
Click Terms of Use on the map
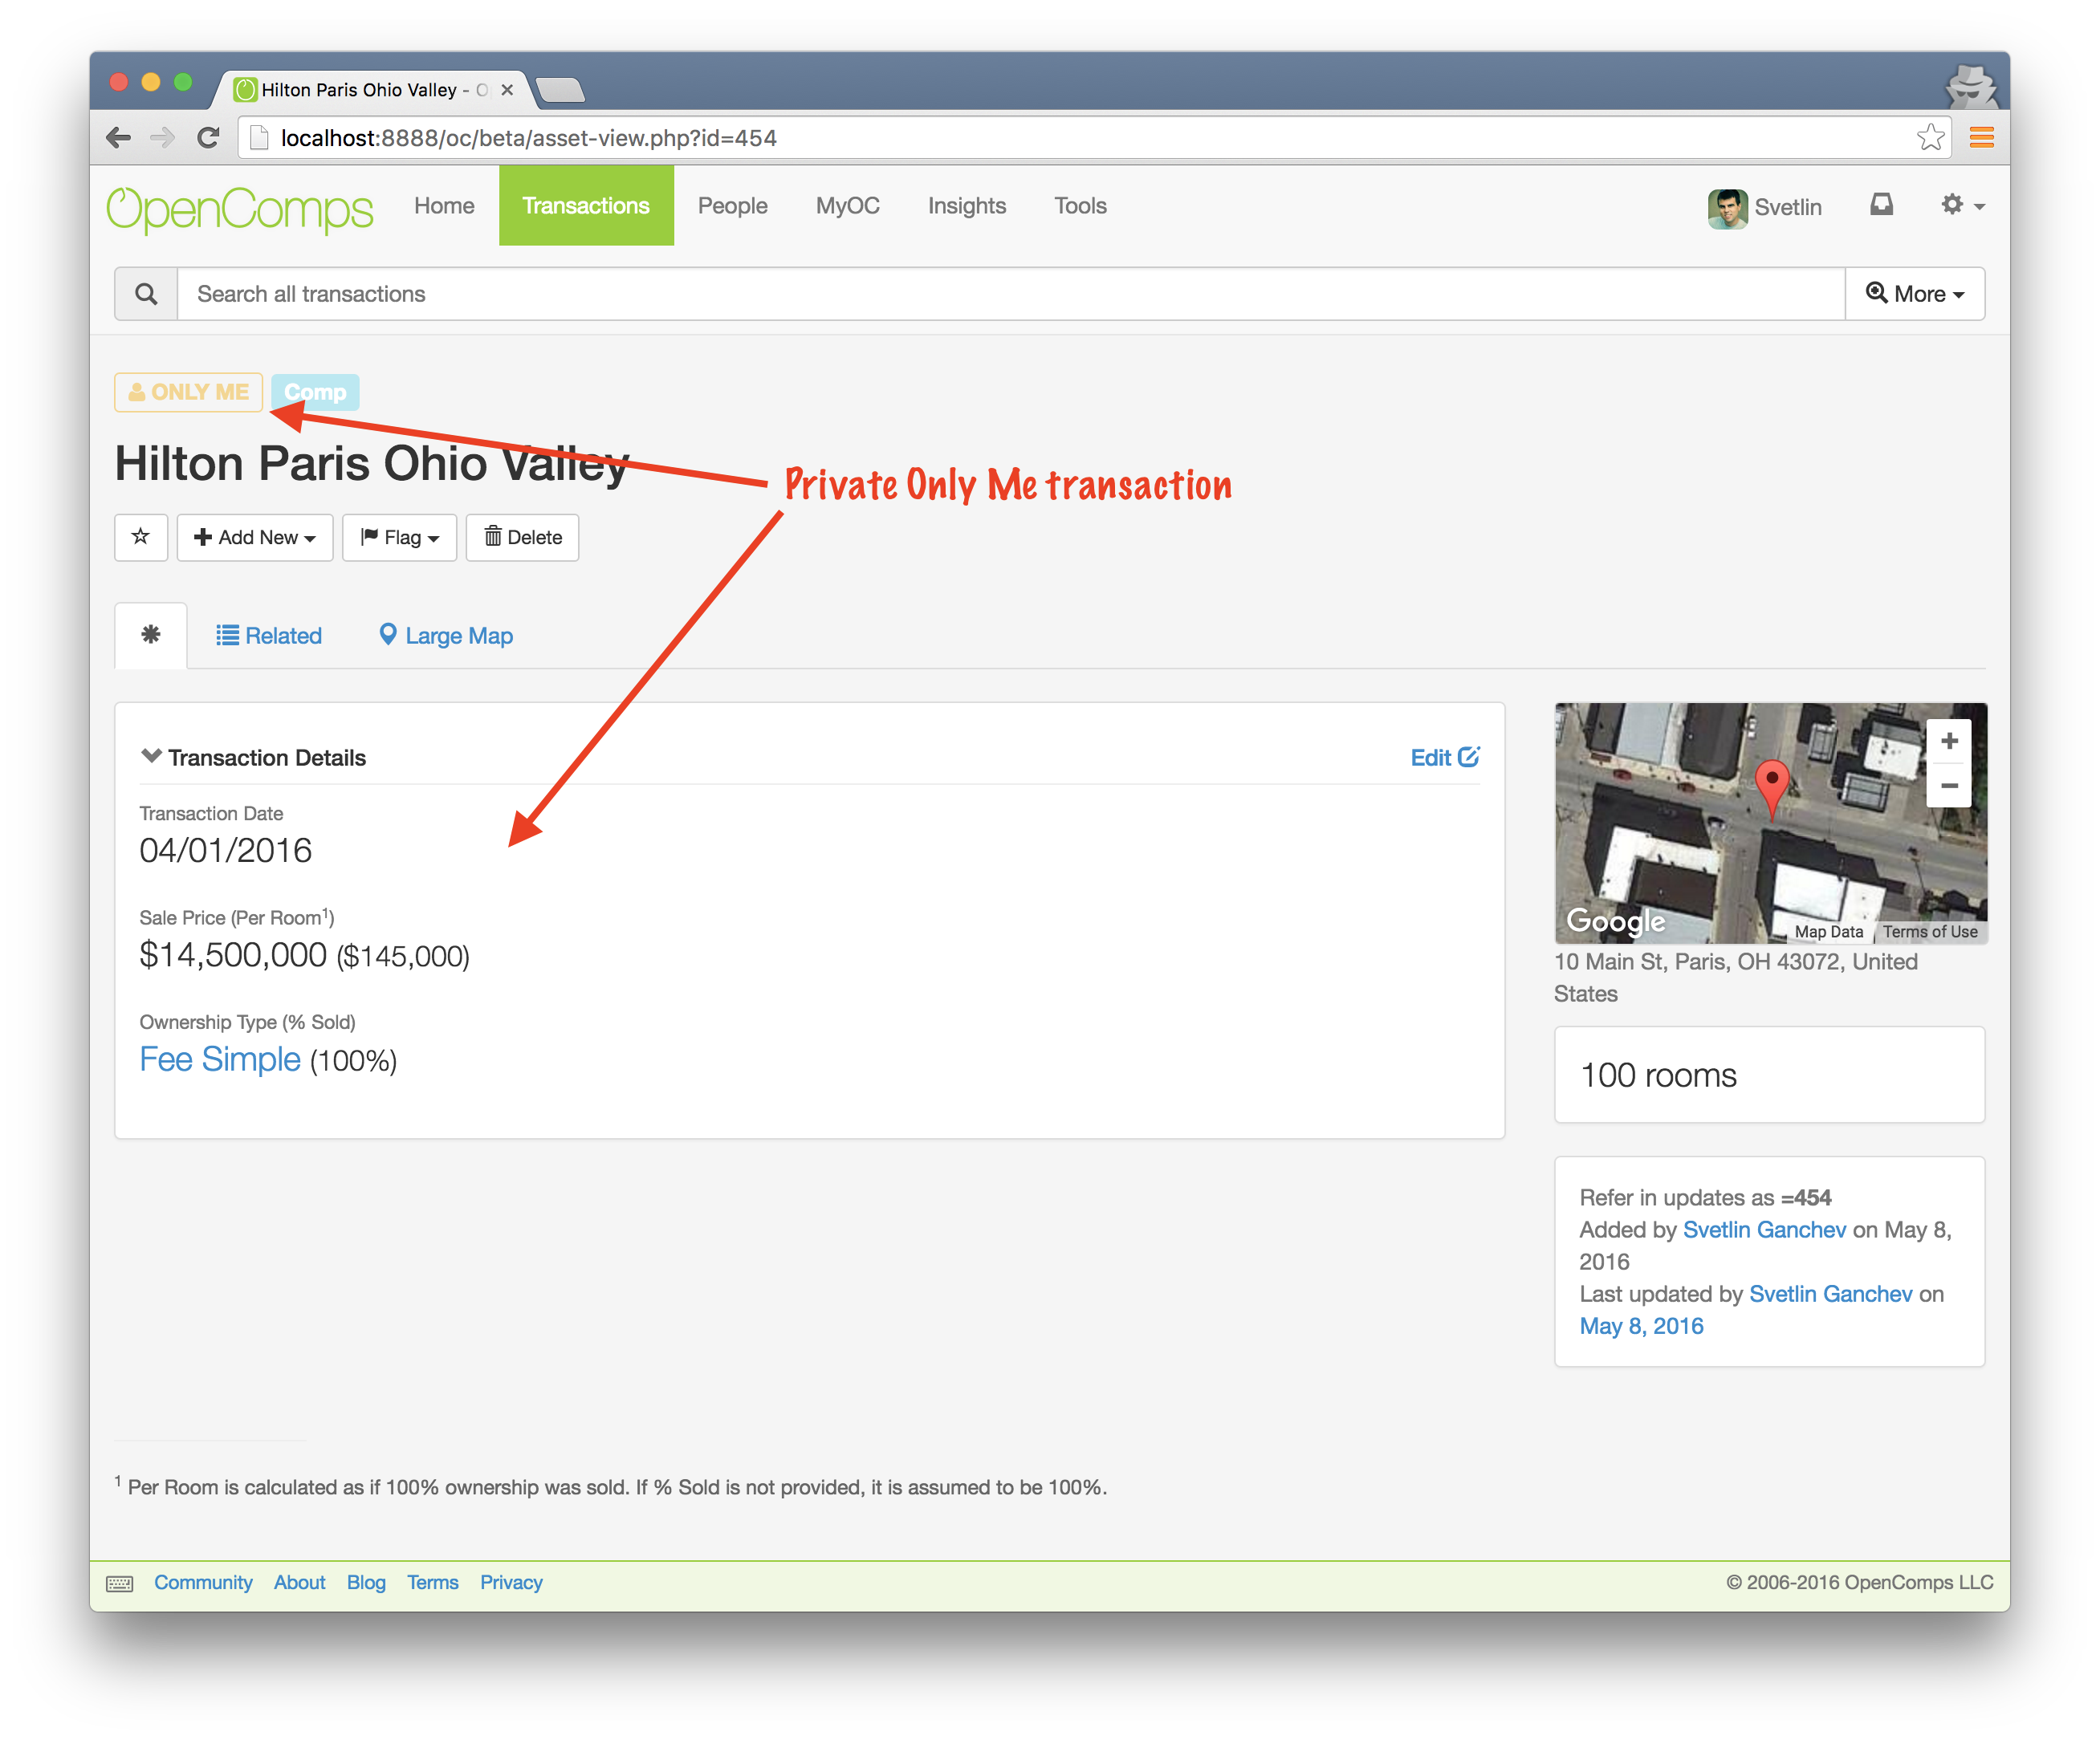click(x=1930, y=931)
